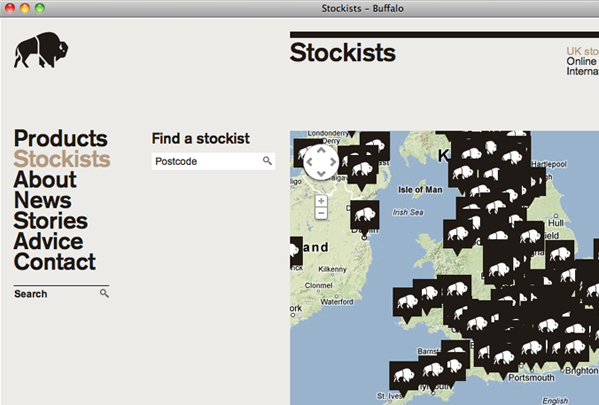Zoom out on the map with minus
599x405 pixels.
tap(321, 213)
